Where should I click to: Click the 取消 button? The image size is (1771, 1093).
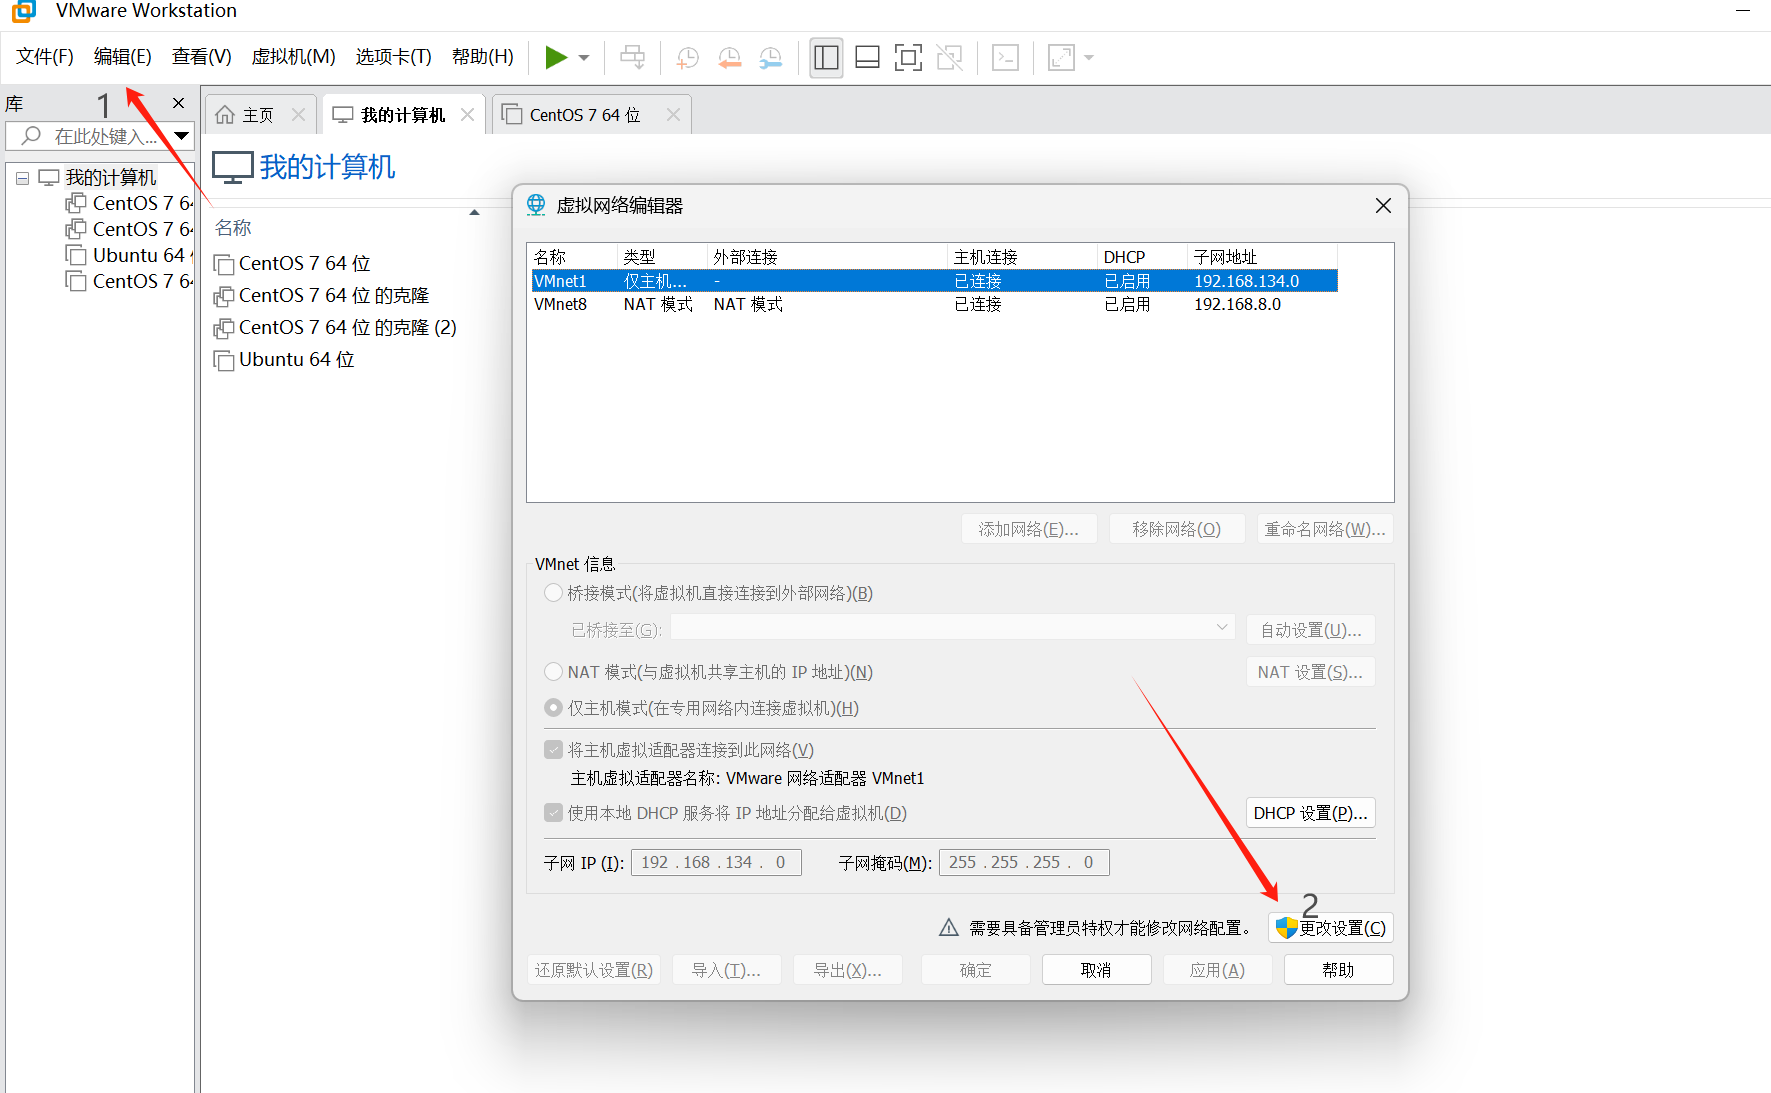tap(1096, 970)
